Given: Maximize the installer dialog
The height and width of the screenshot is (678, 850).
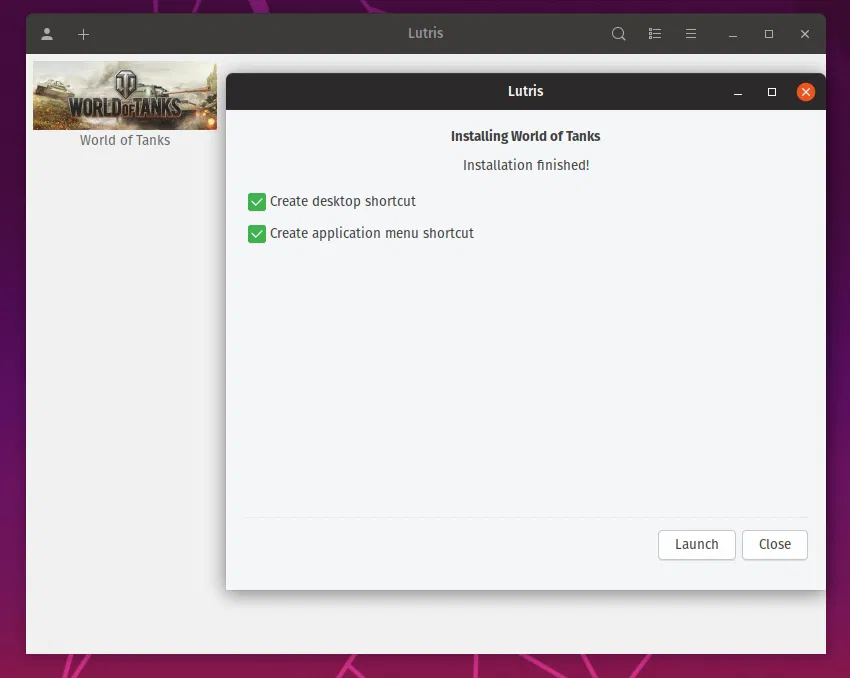Looking at the screenshot, I should point(772,92).
